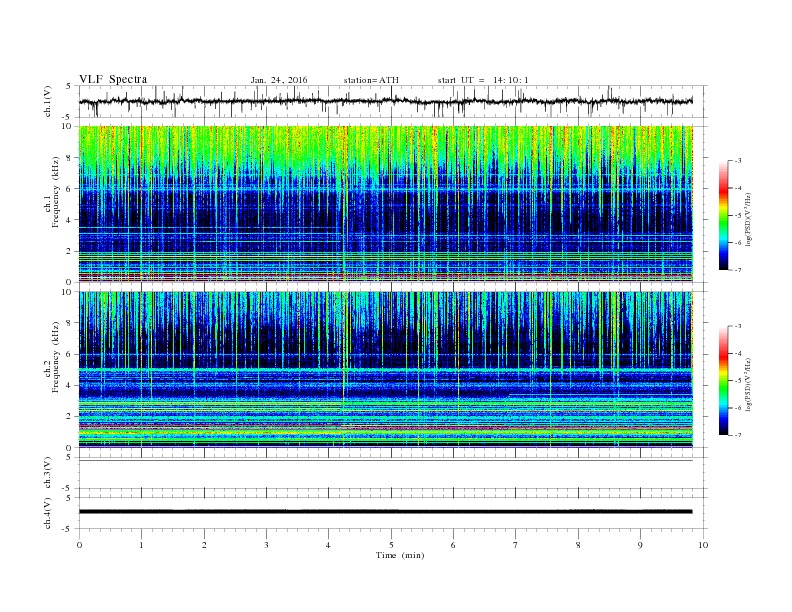
Task: Click inside the ch.2 spectrogram panel
Action: click(x=385, y=369)
